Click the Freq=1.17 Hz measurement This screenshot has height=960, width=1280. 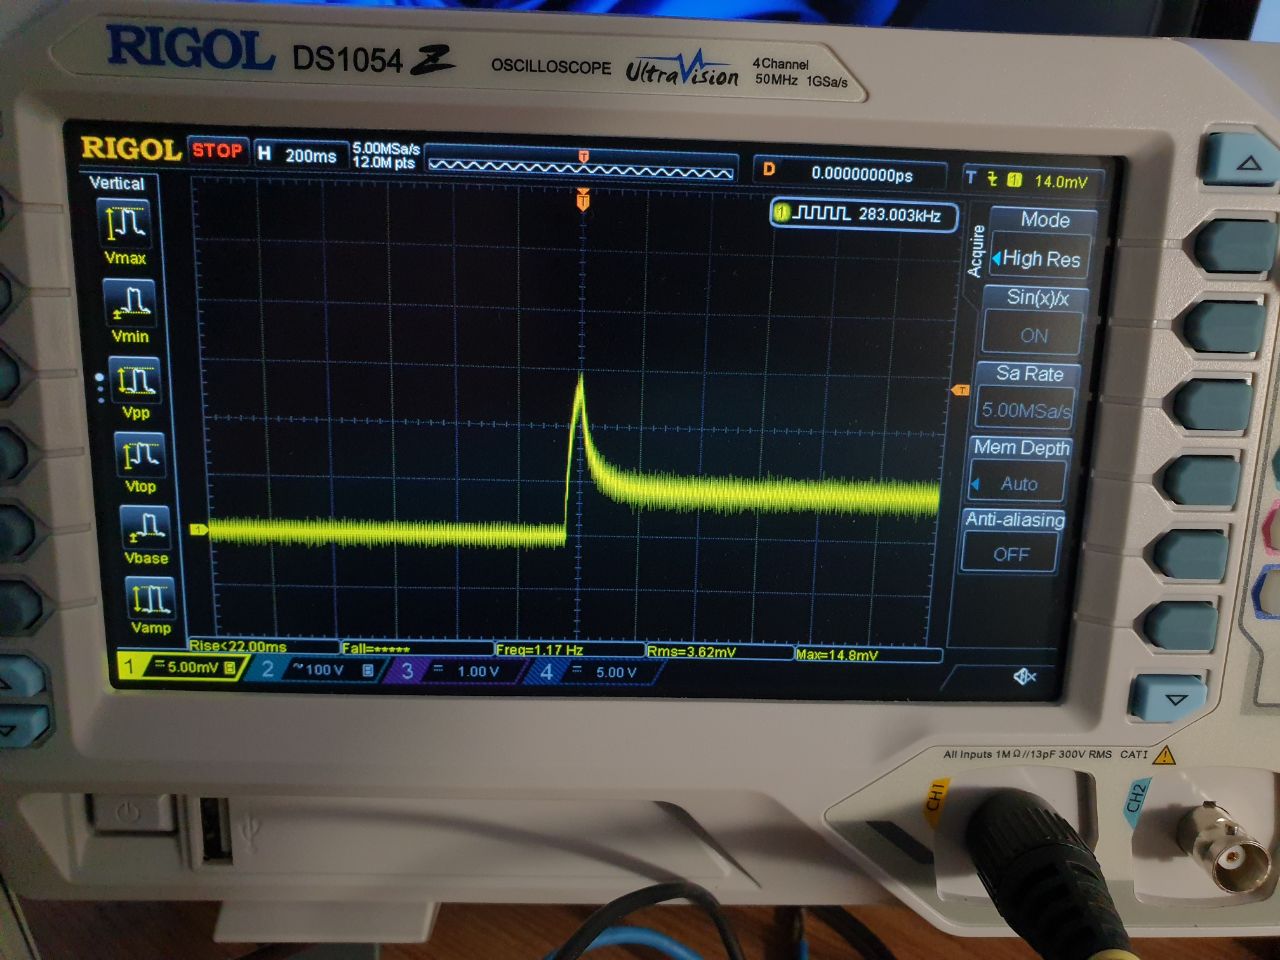tap(539, 650)
